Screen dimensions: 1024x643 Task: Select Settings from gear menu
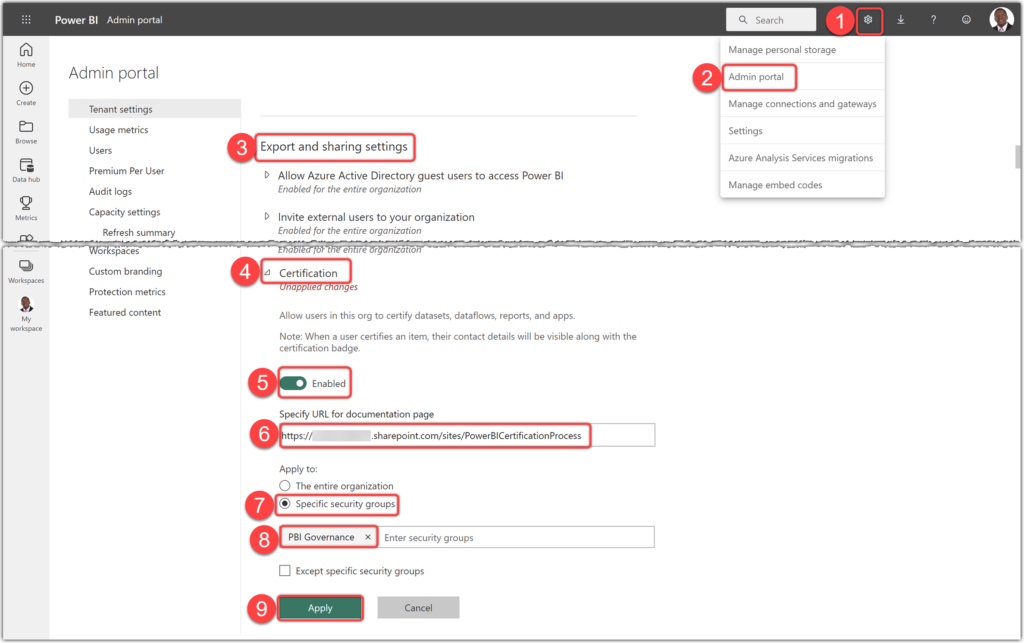[802, 131]
